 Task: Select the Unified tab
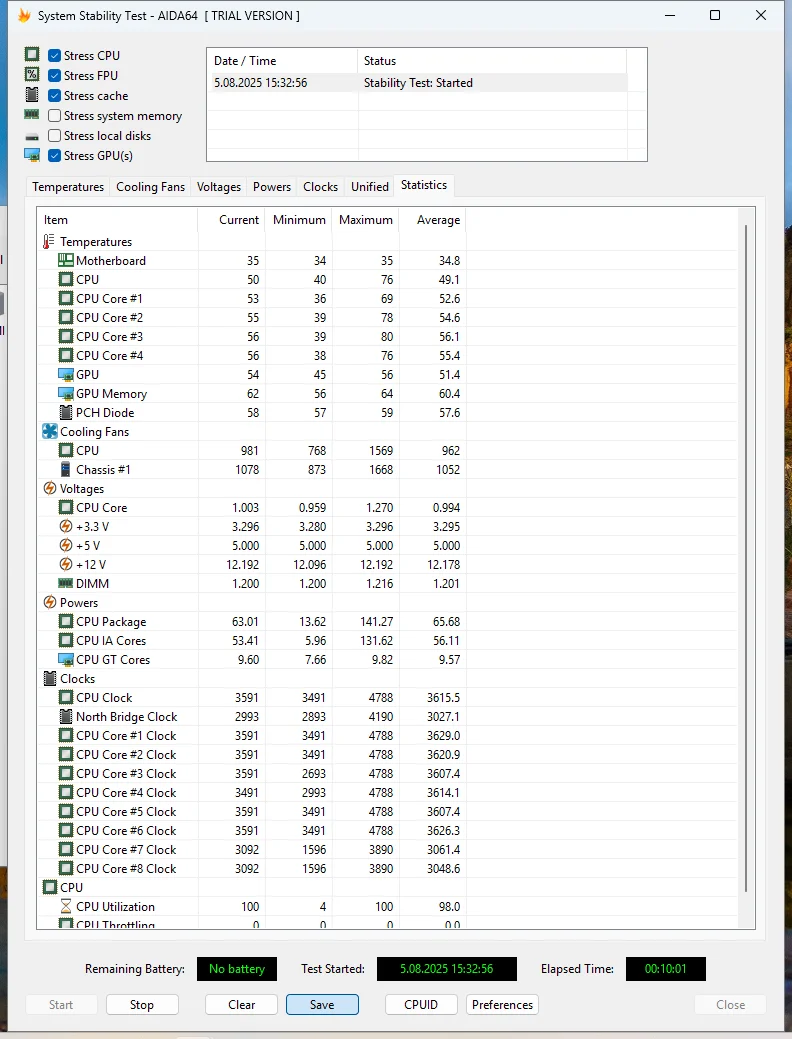370,187
